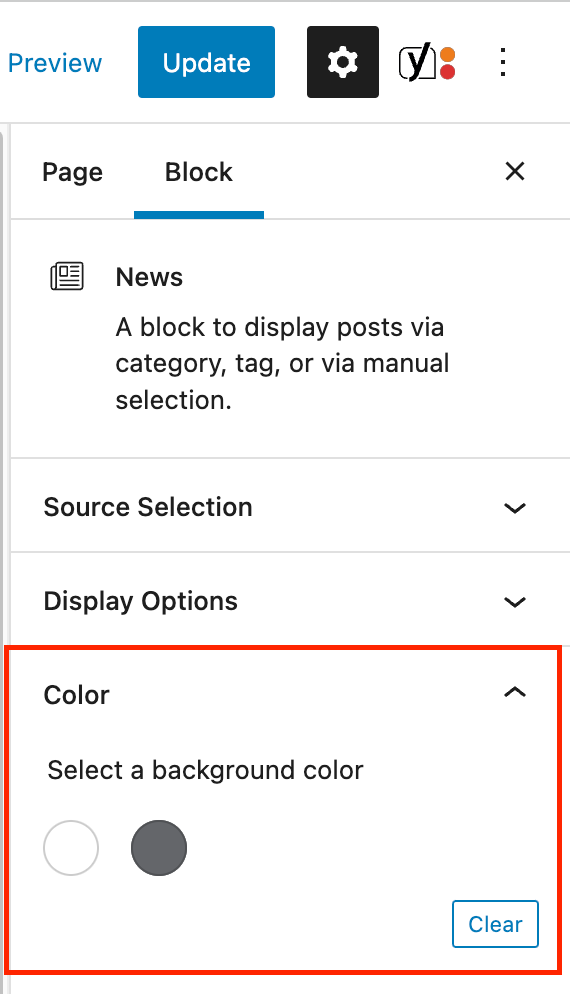
Task: Open the Preview link
Action: (55, 63)
